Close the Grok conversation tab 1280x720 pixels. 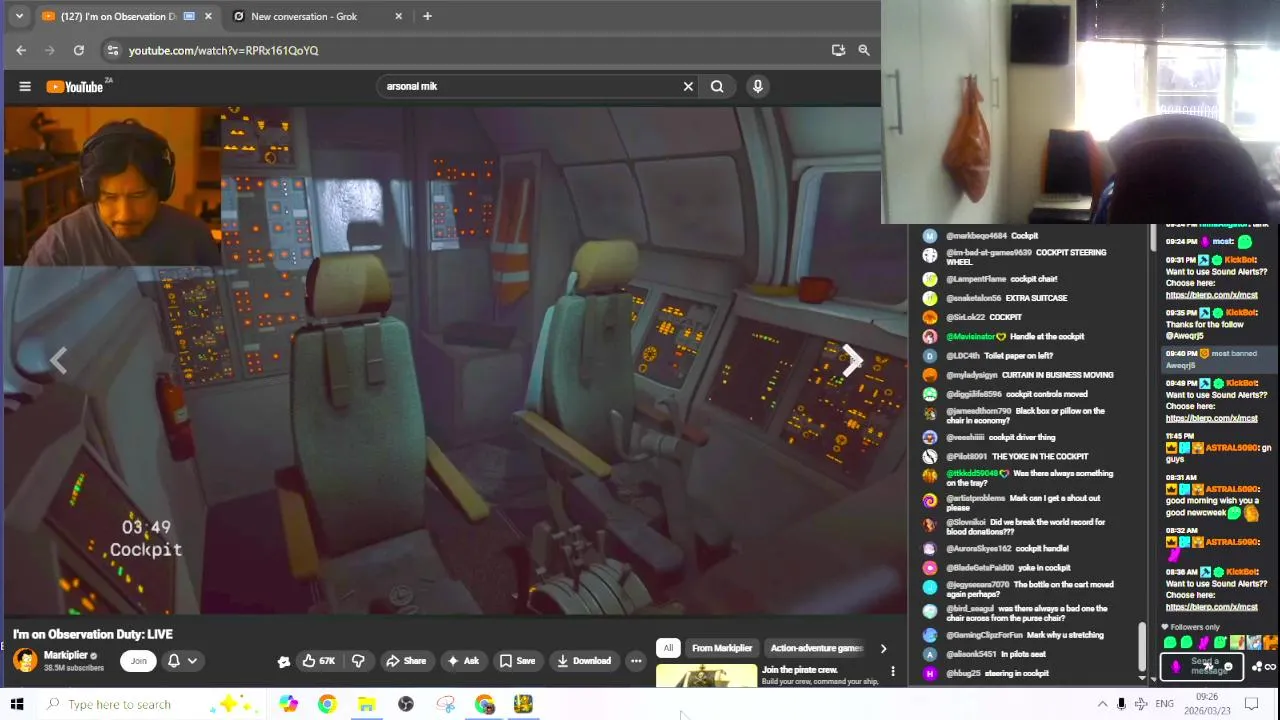coord(399,16)
